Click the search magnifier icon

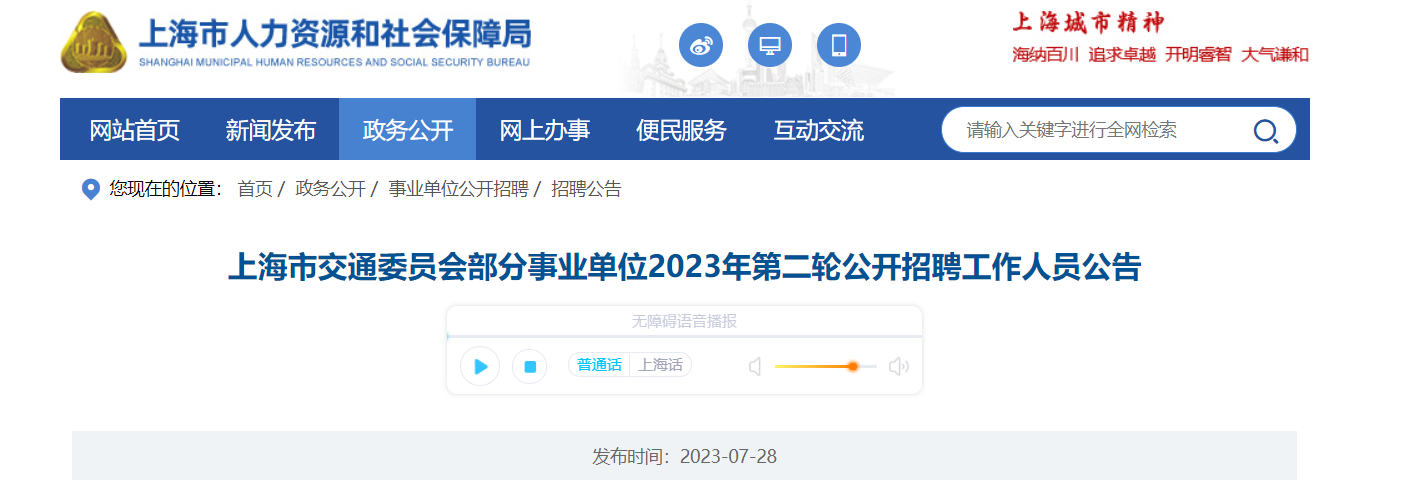click(1265, 130)
